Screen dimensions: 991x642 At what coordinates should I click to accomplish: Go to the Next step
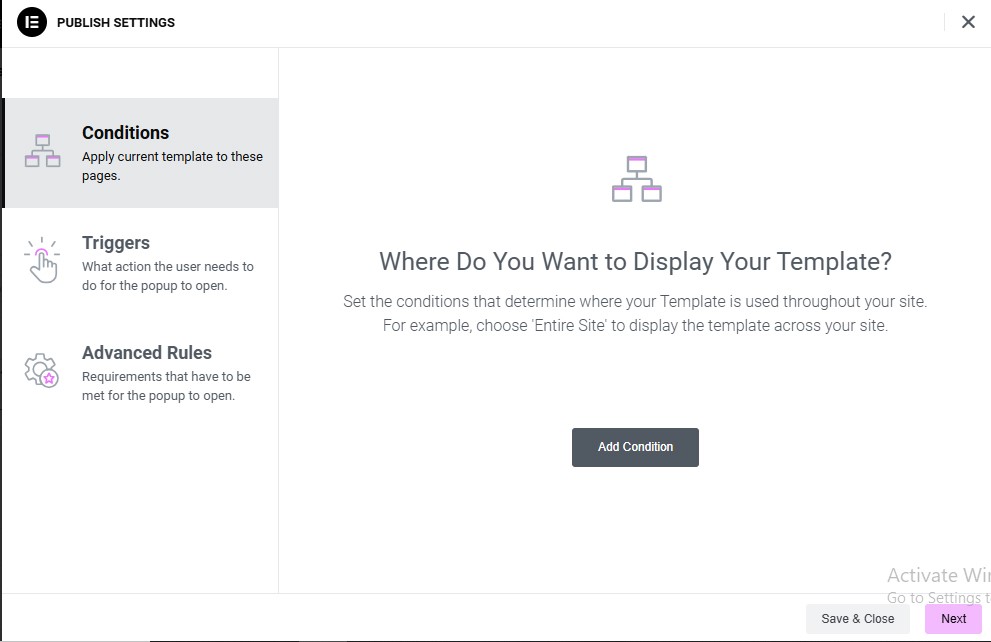pos(953,619)
